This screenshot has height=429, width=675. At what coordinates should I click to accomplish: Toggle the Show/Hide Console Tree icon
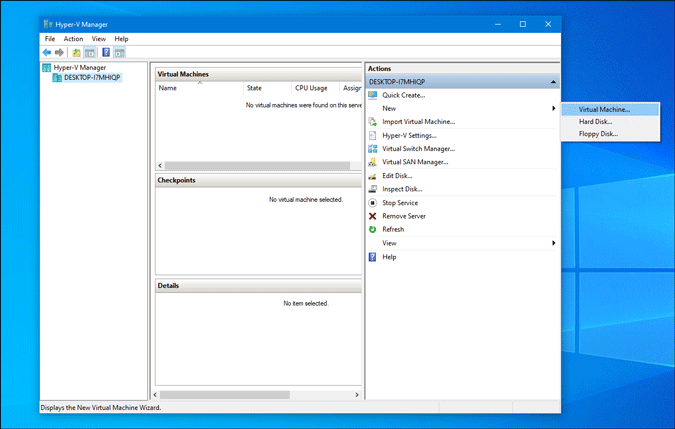coord(90,52)
